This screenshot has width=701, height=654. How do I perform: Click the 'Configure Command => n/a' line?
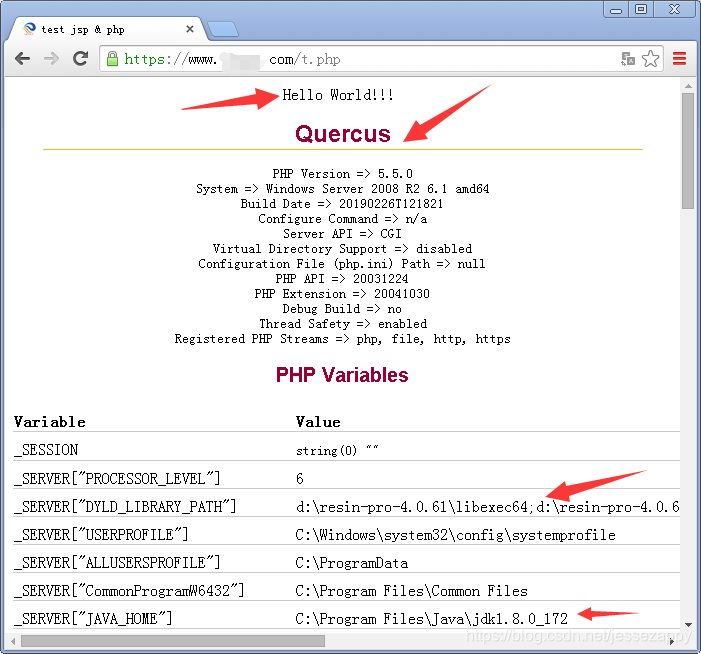click(343, 219)
